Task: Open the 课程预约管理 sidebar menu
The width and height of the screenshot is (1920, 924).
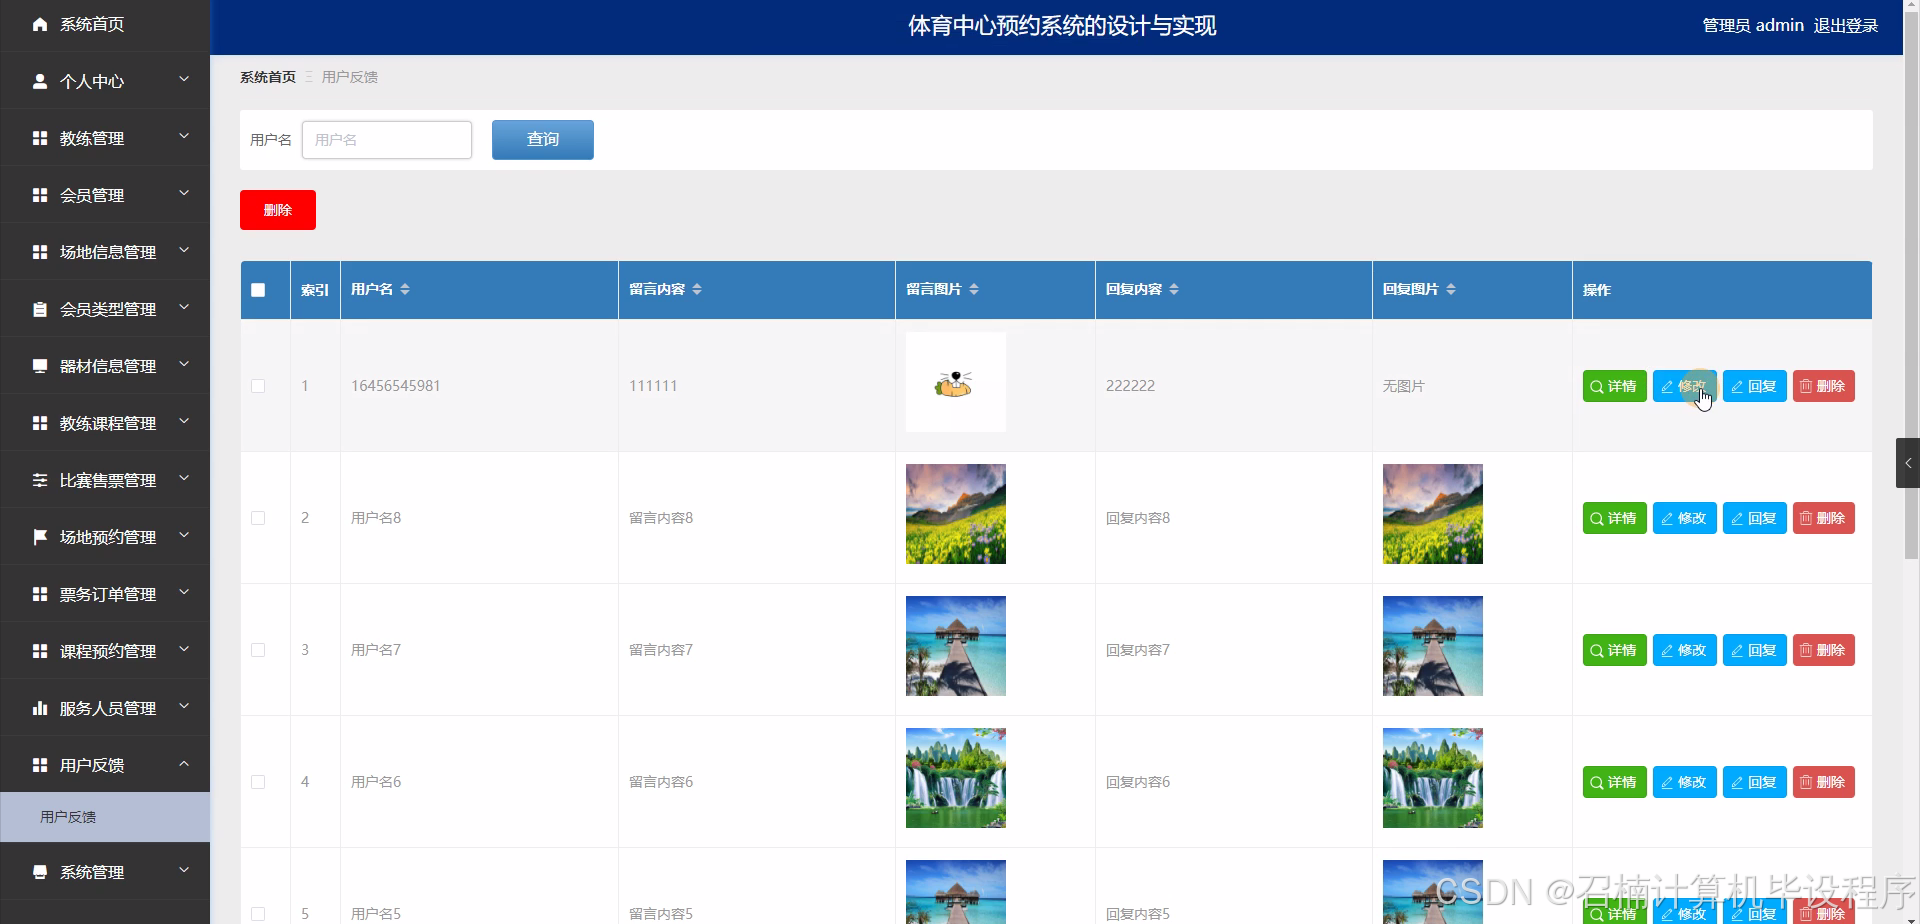Action: (105, 651)
